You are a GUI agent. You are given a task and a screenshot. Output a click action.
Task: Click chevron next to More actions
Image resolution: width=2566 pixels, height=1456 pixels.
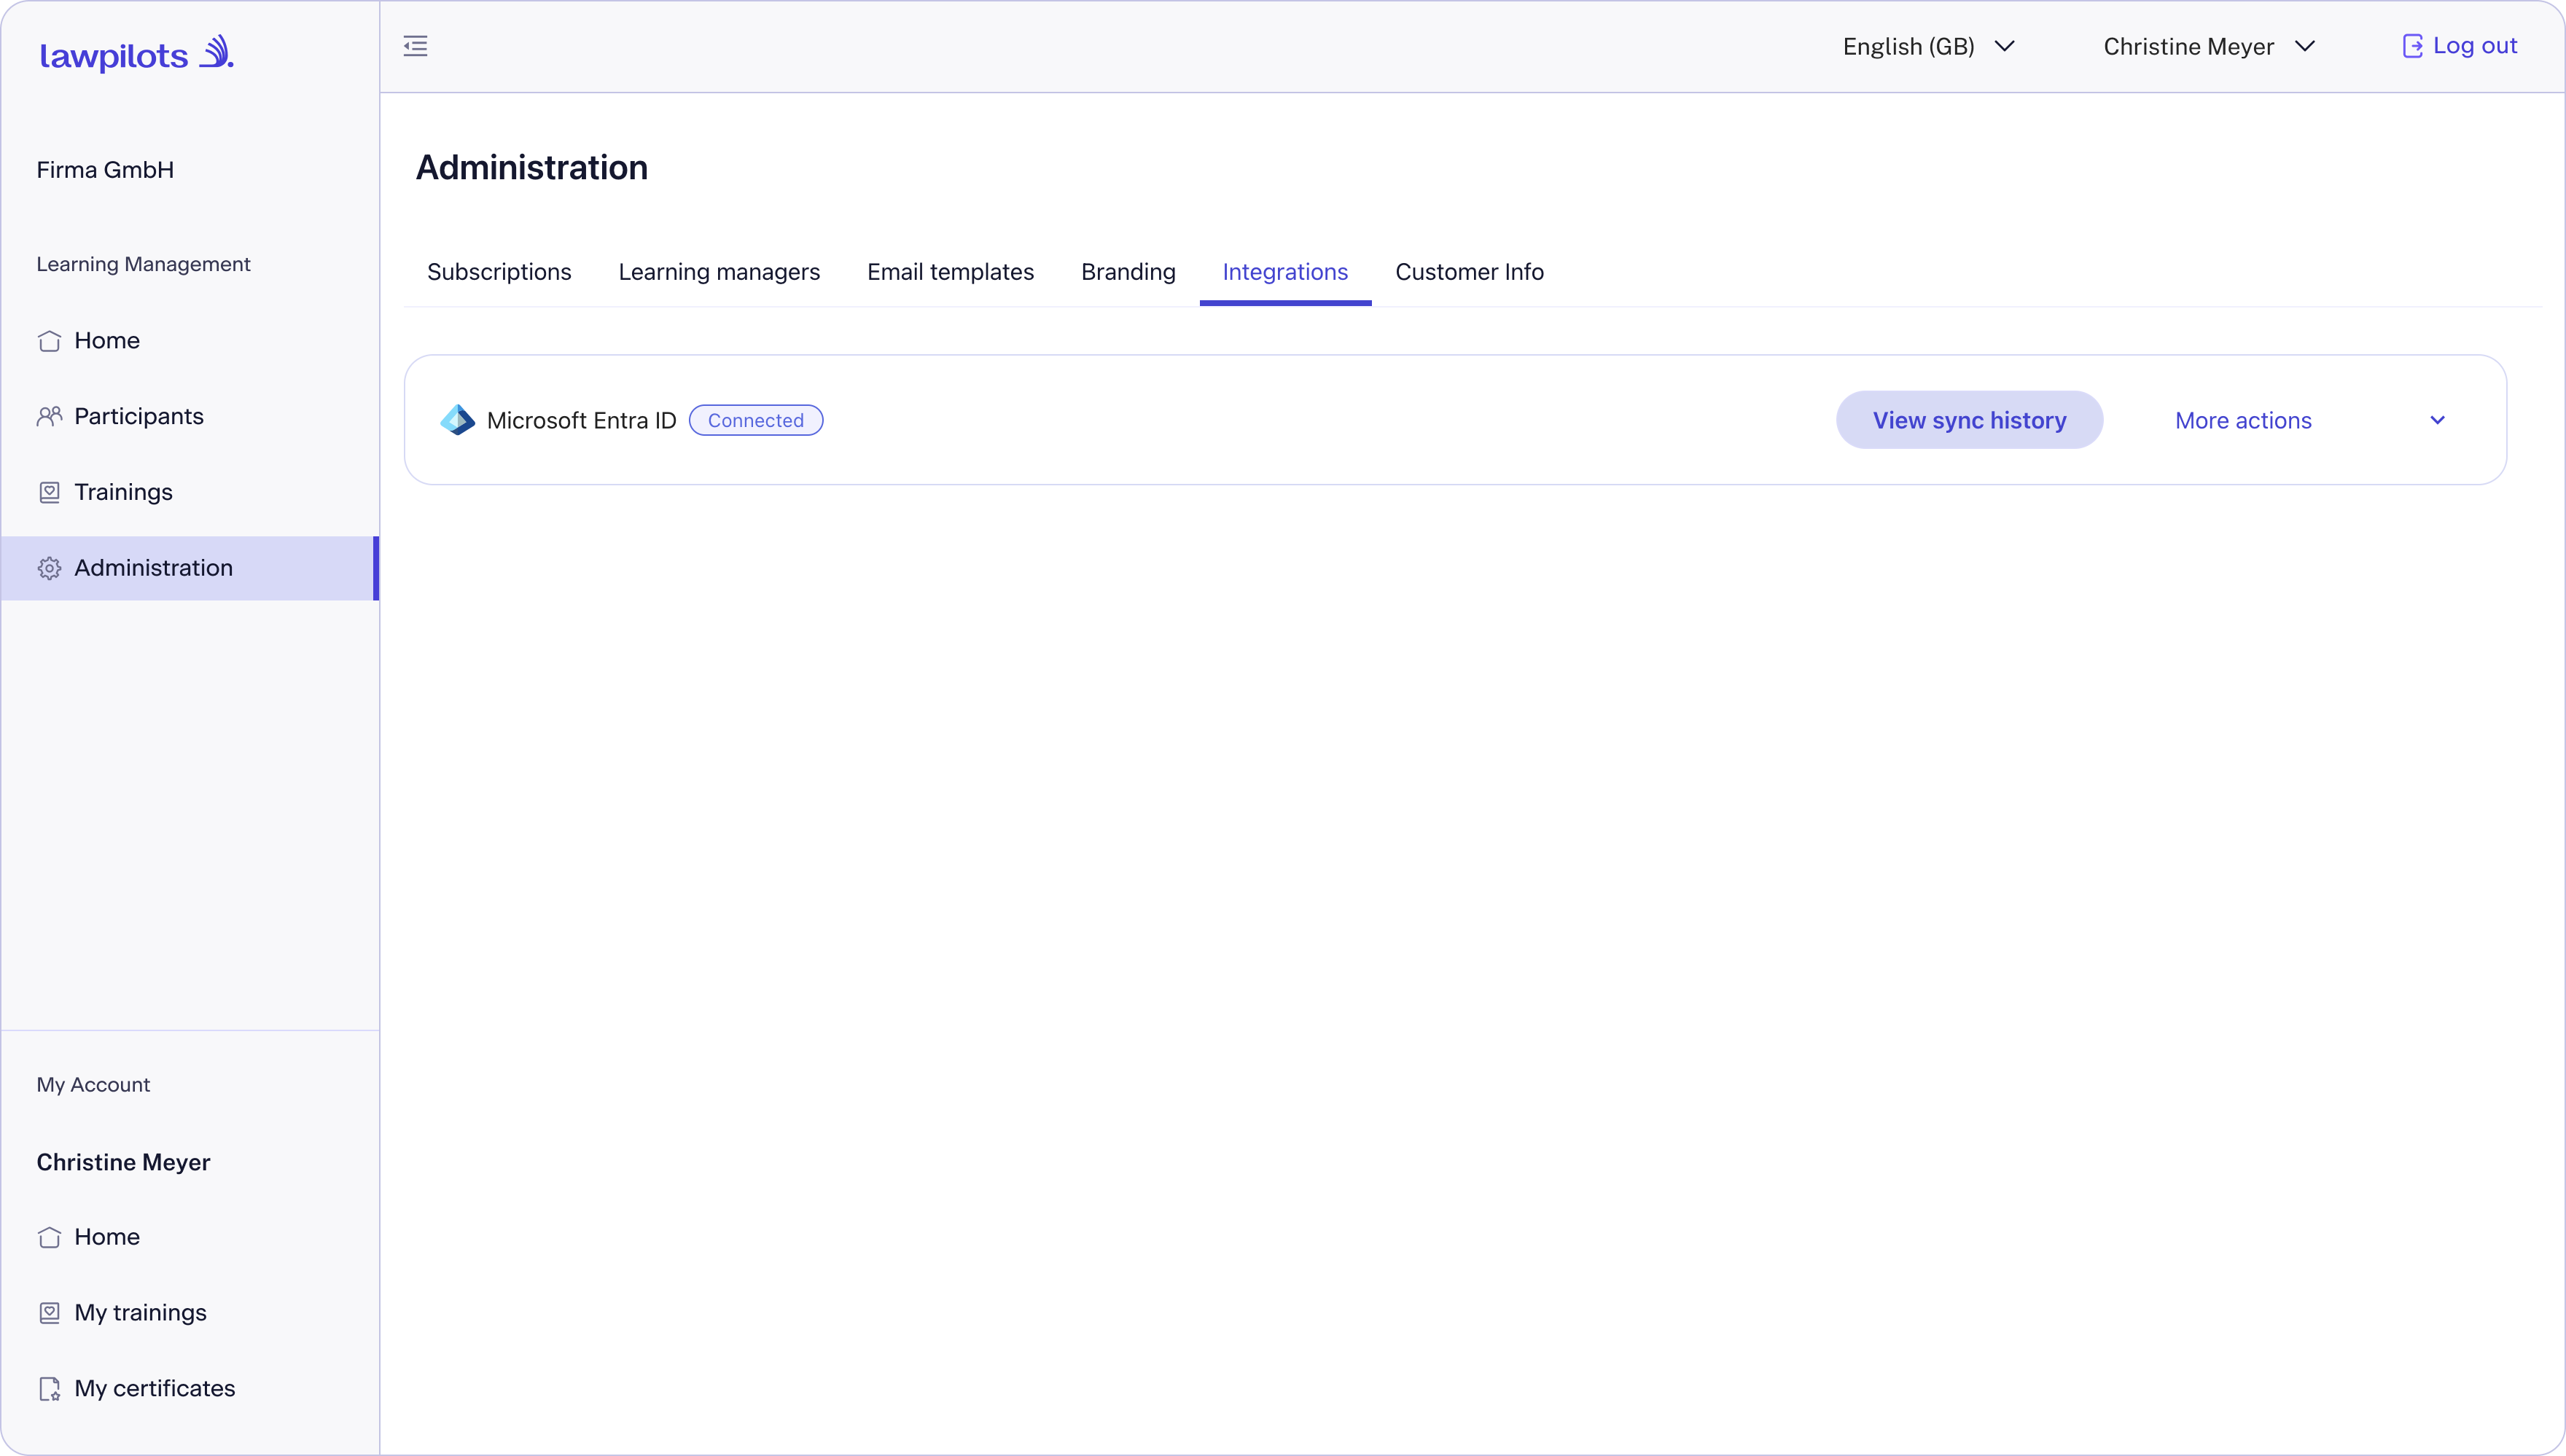coord(2438,420)
